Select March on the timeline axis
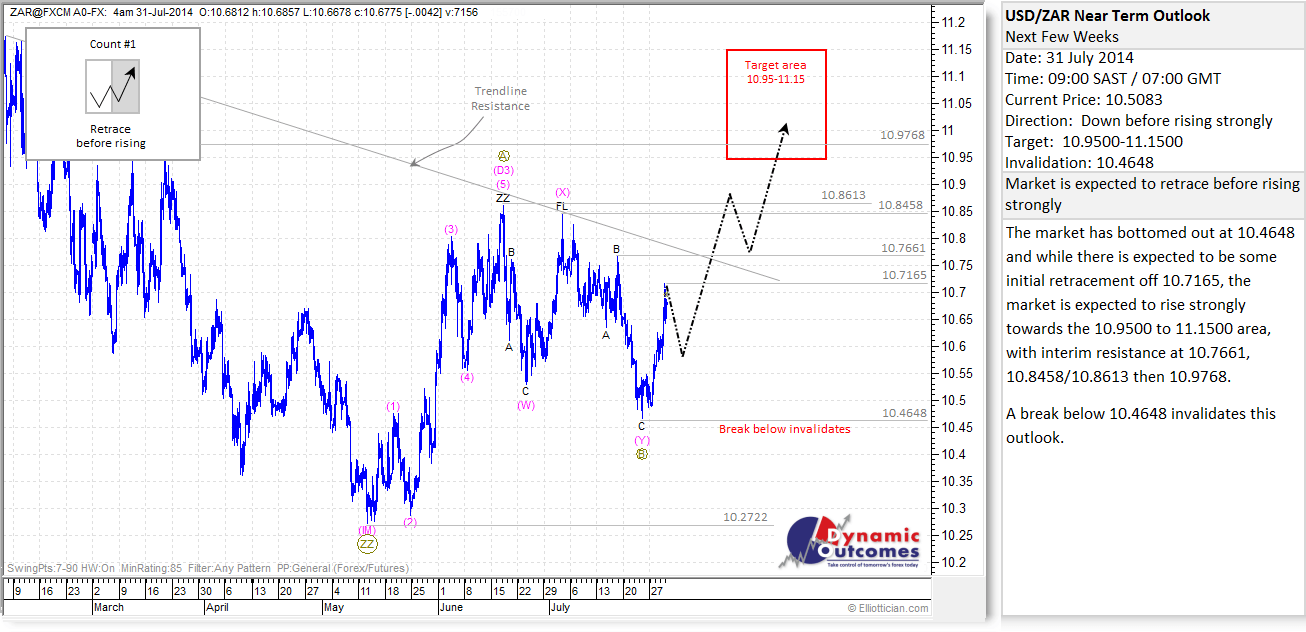1306x632 pixels. click(110, 607)
